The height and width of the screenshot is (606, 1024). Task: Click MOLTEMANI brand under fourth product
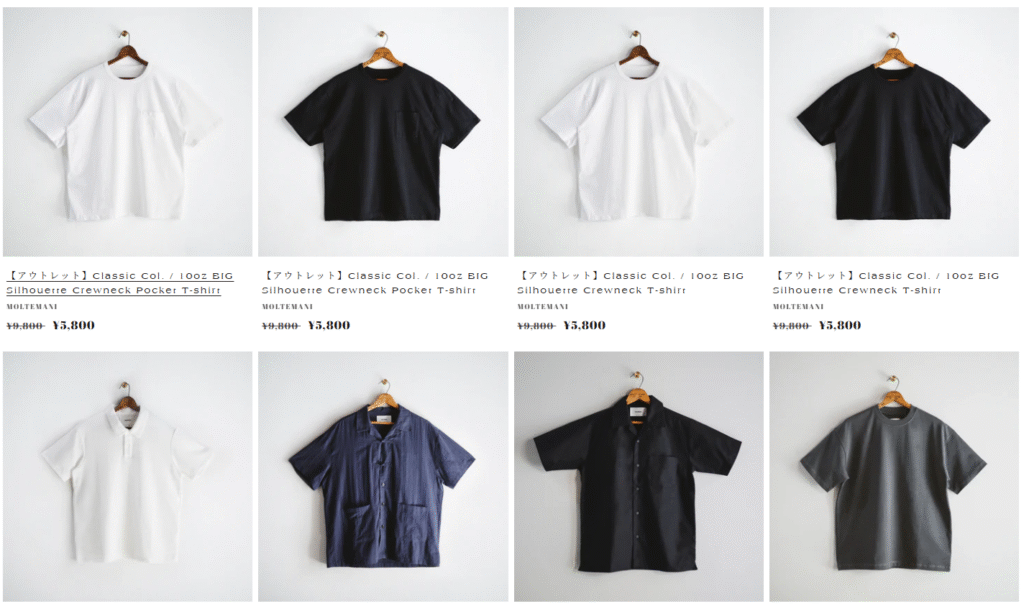click(x=798, y=306)
